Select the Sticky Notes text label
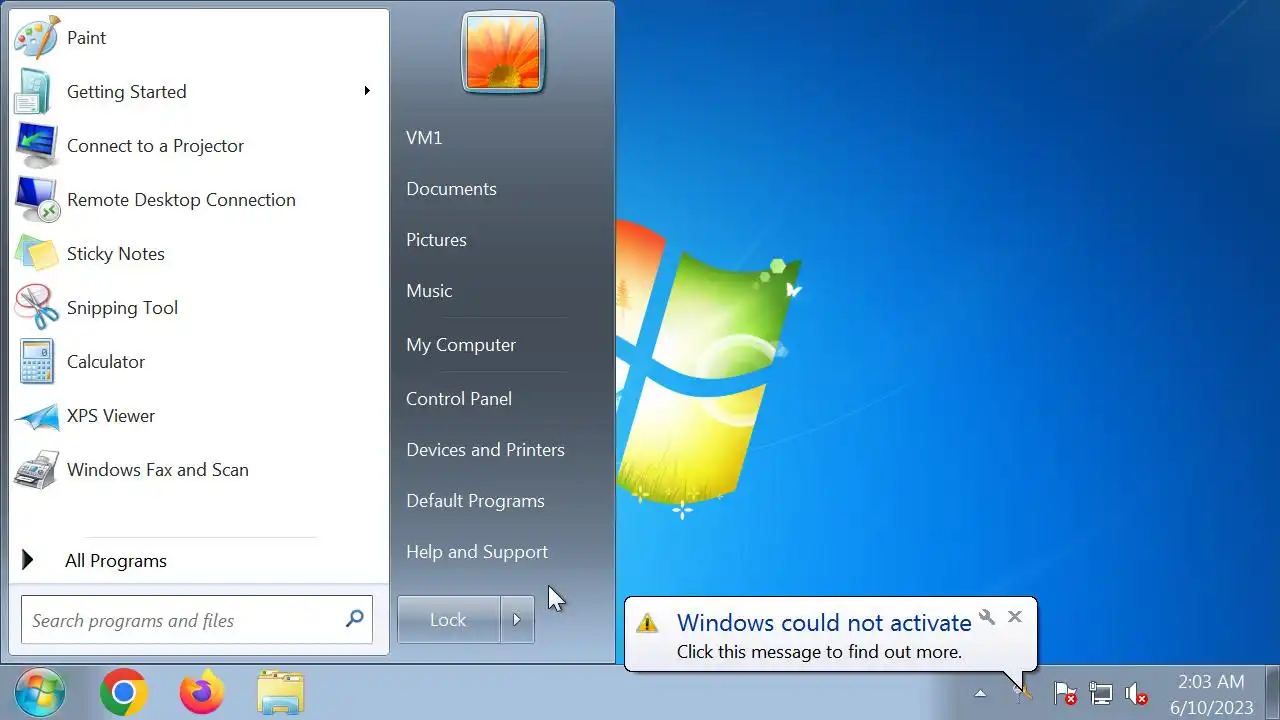The image size is (1280, 720). [x=116, y=254]
